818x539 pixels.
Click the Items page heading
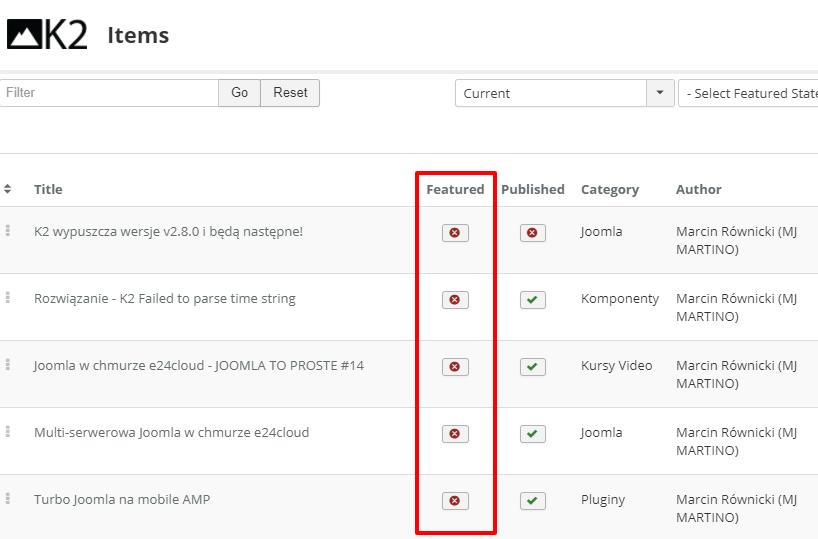coord(138,35)
